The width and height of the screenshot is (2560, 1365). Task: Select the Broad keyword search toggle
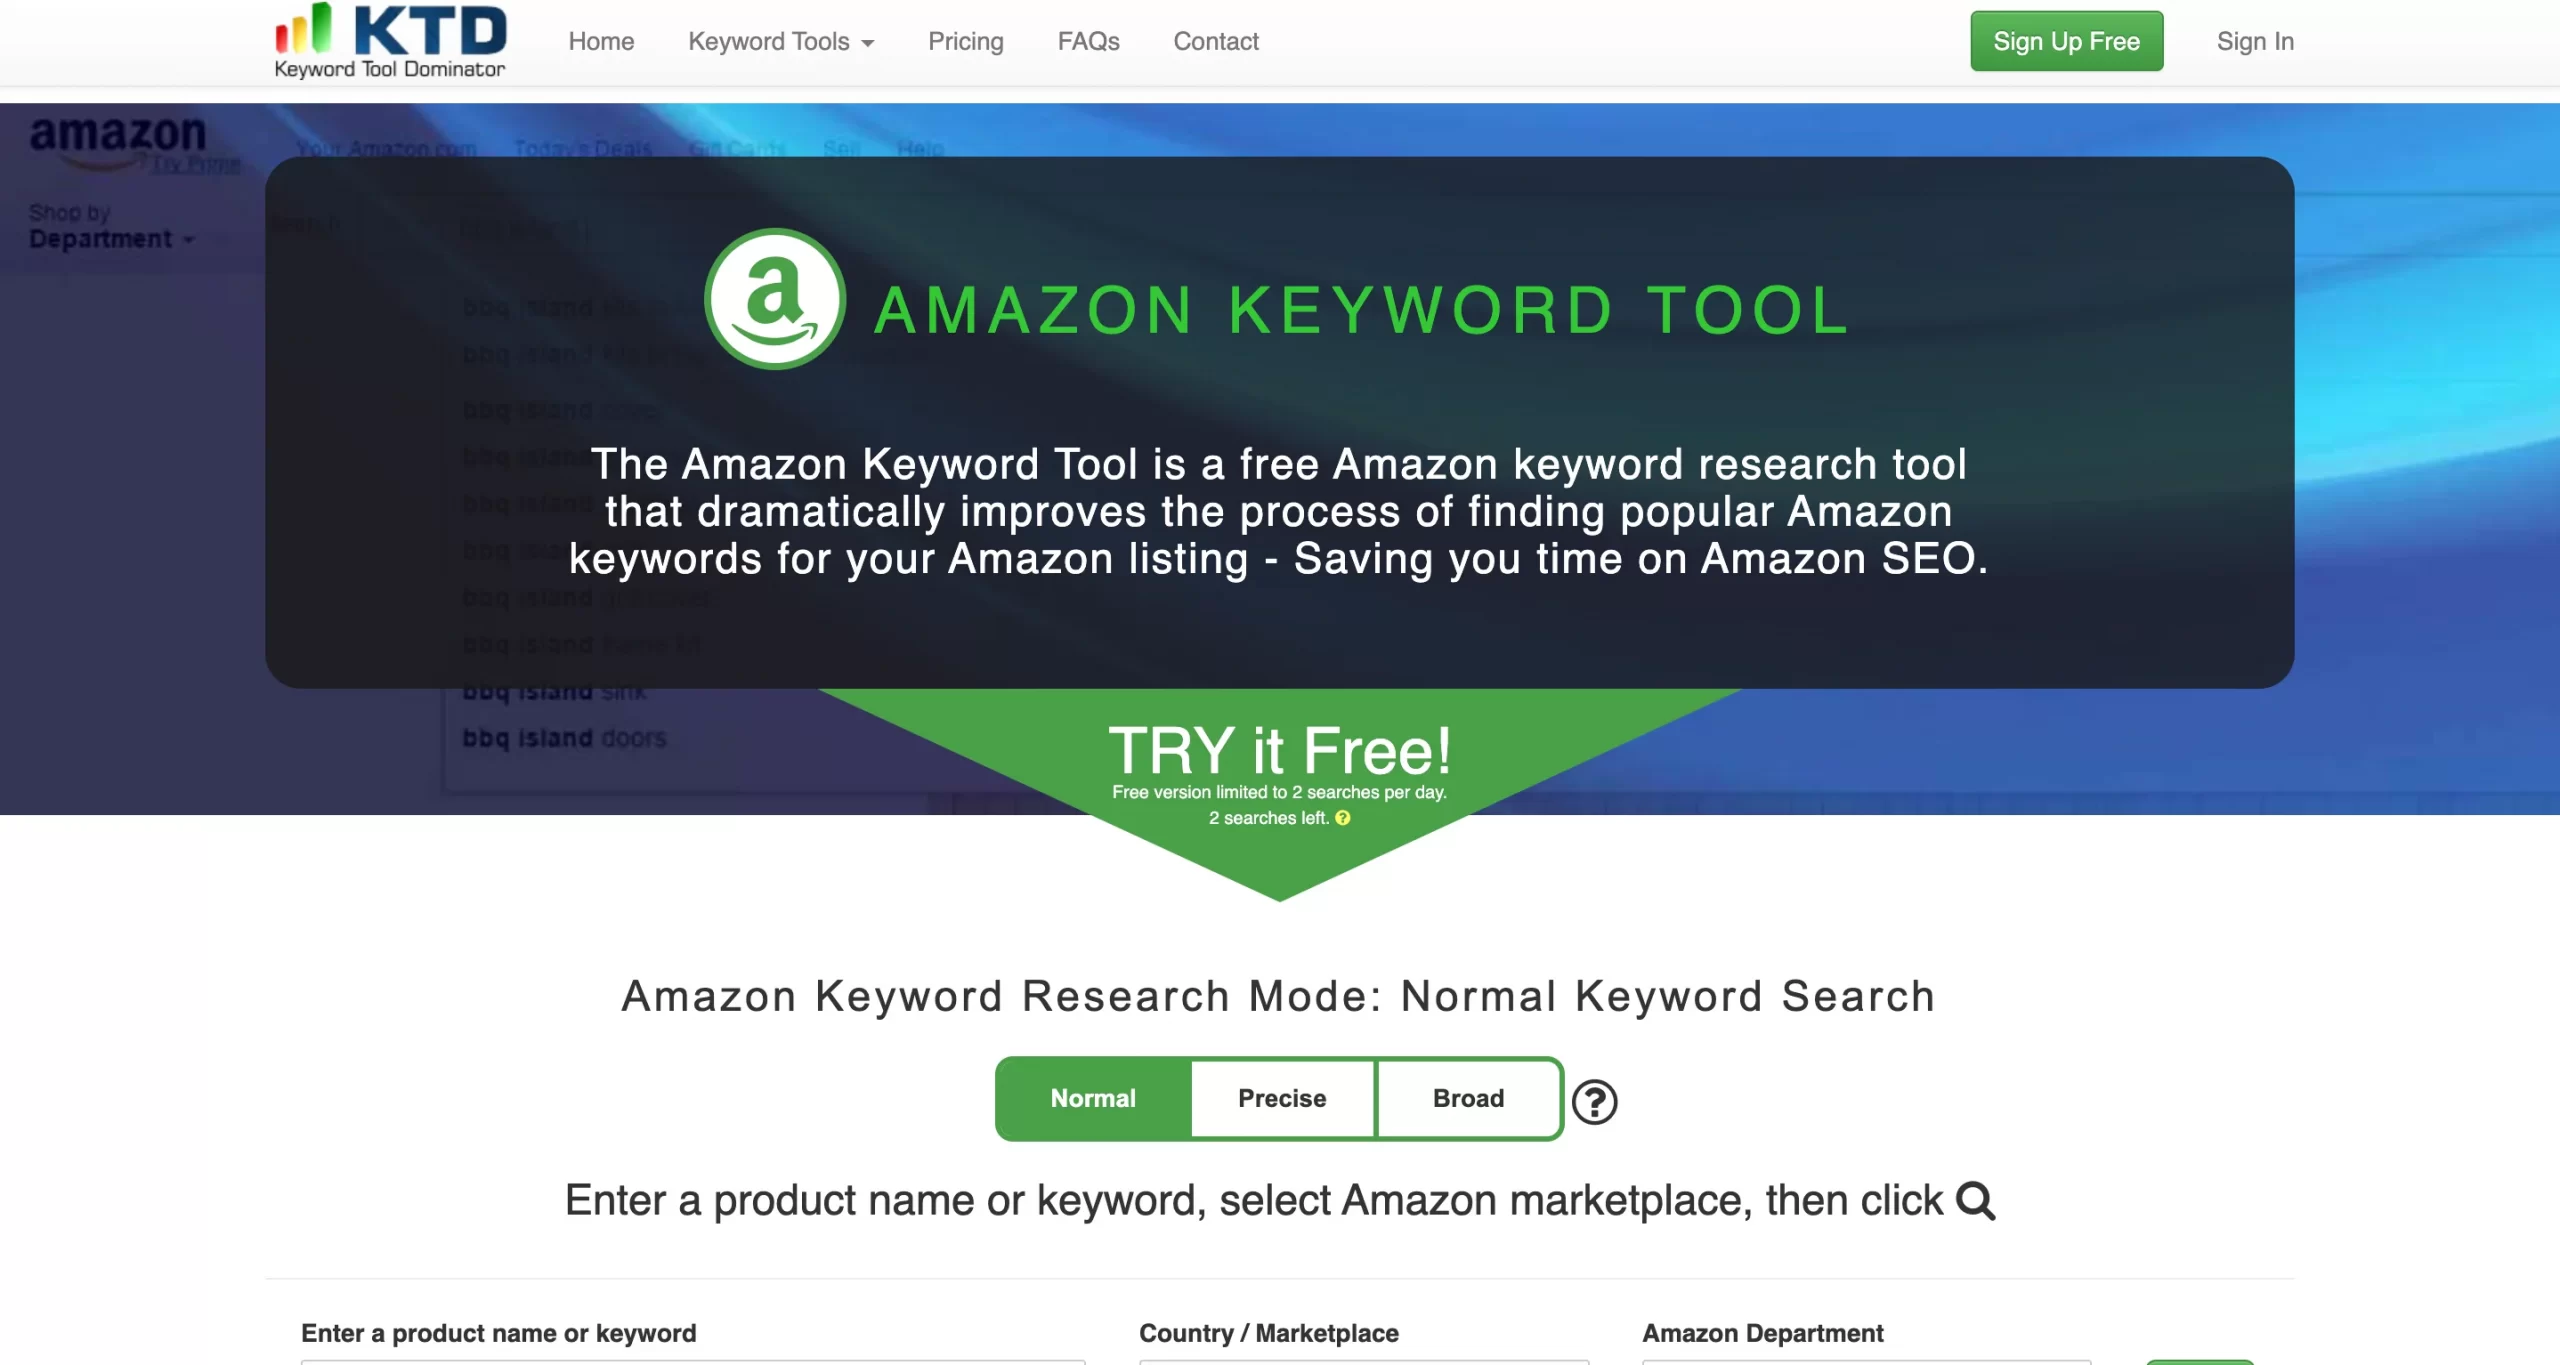point(1466,1097)
